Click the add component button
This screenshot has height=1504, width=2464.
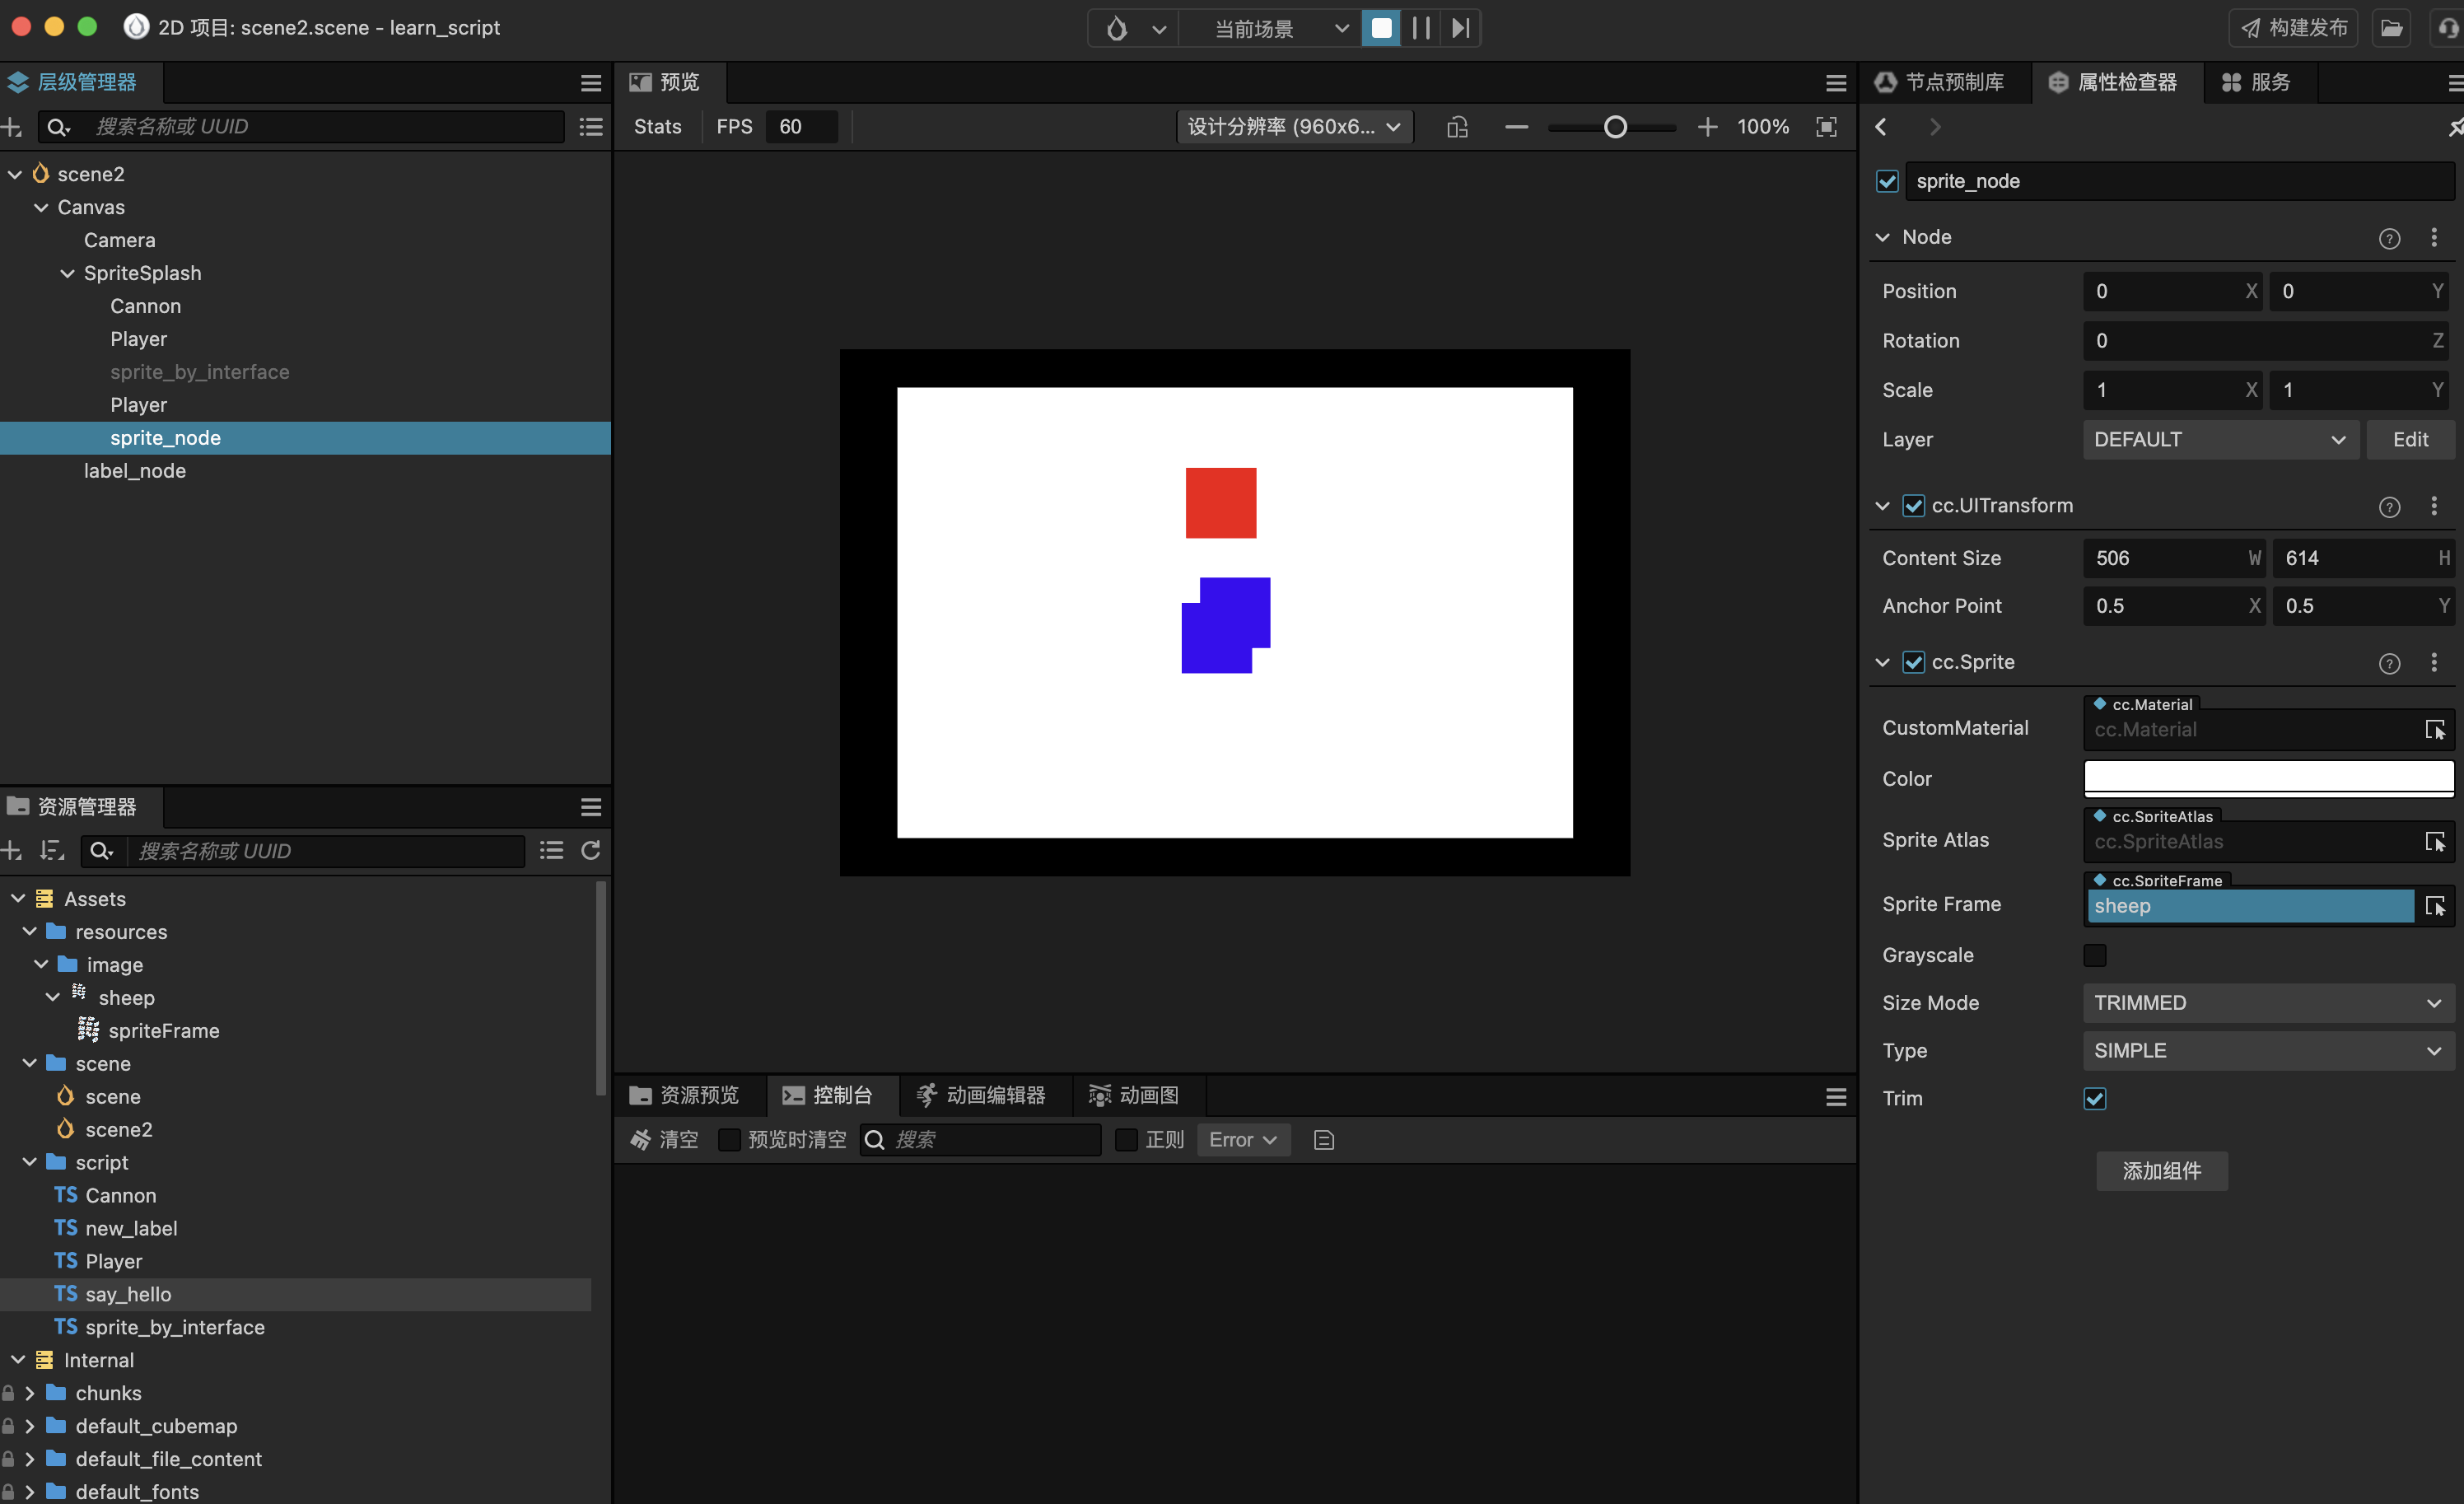point(2162,1171)
